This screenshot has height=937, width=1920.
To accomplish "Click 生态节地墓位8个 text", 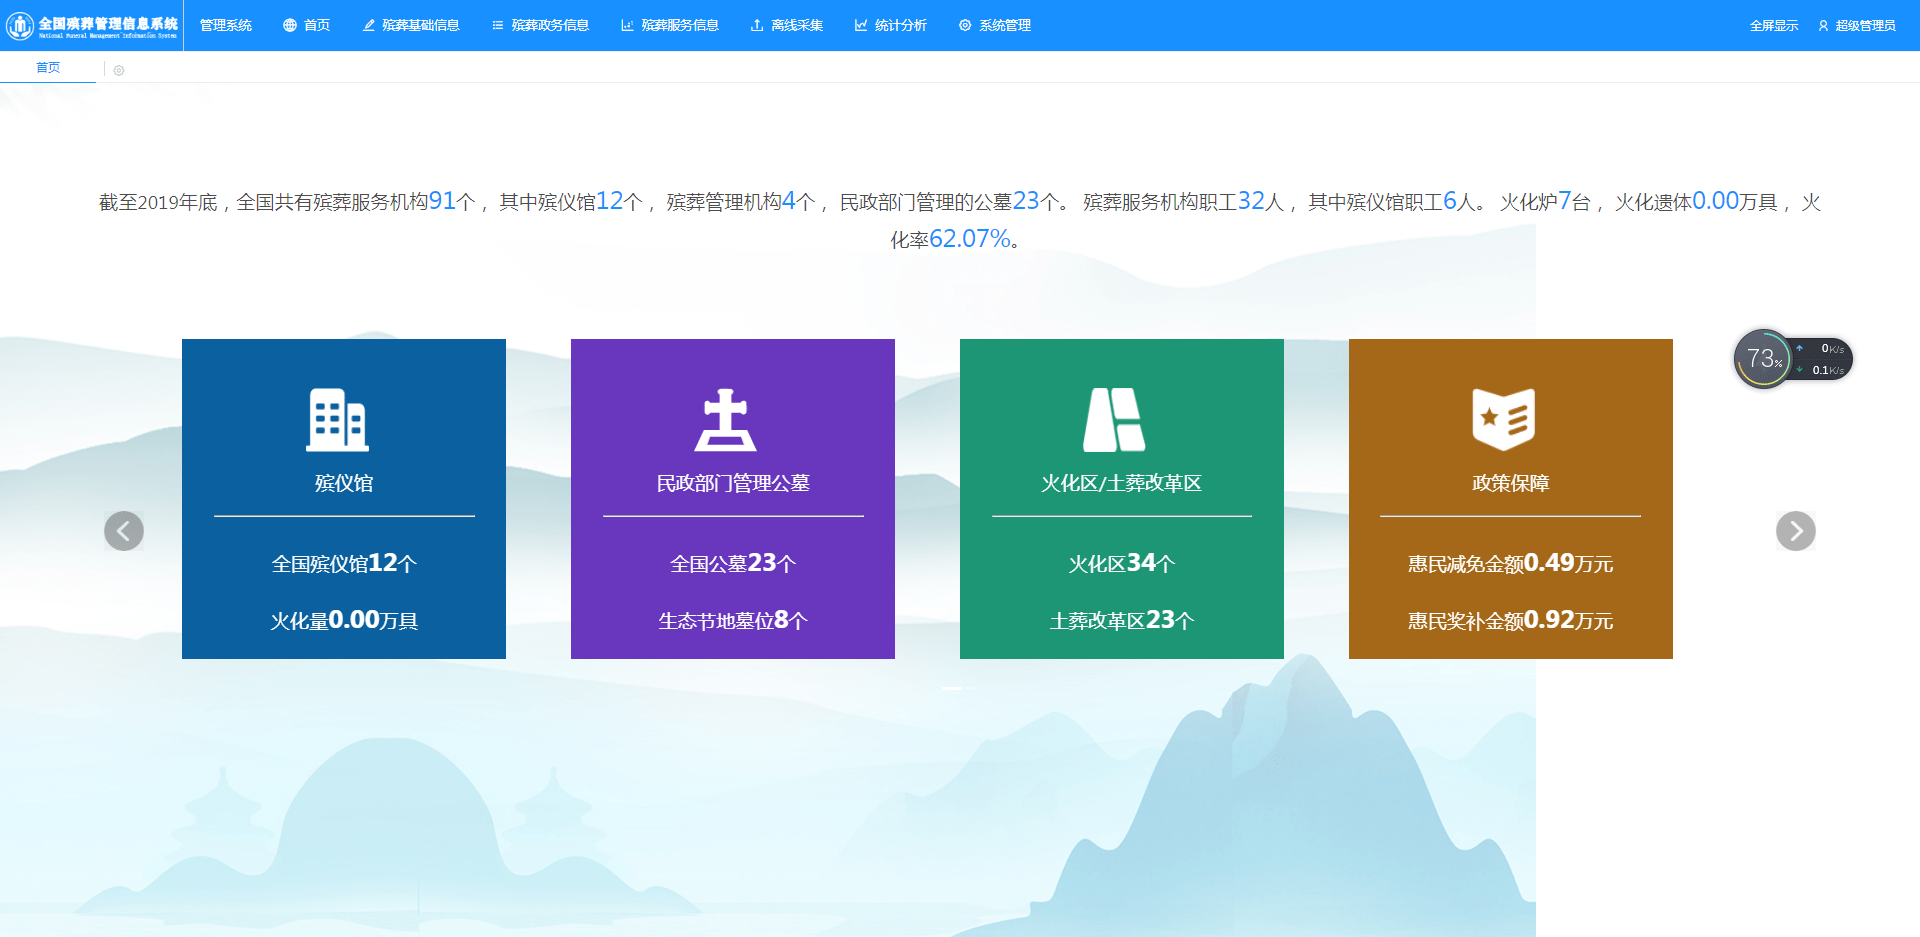I will [733, 620].
